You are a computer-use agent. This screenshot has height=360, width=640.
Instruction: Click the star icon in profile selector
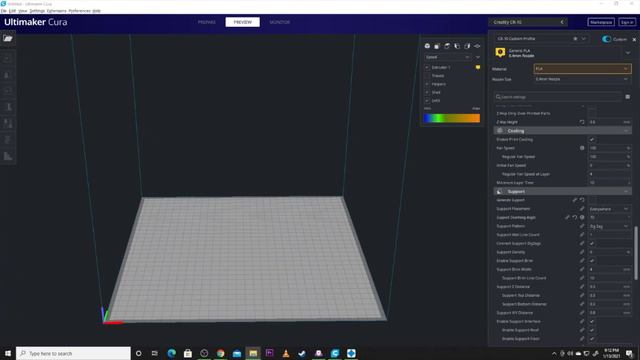click(575, 39)
